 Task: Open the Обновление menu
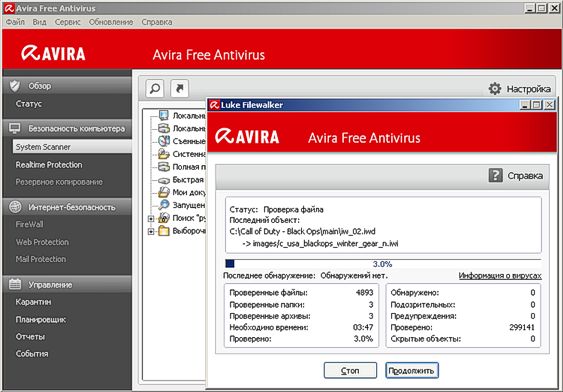tap(111, 22)
